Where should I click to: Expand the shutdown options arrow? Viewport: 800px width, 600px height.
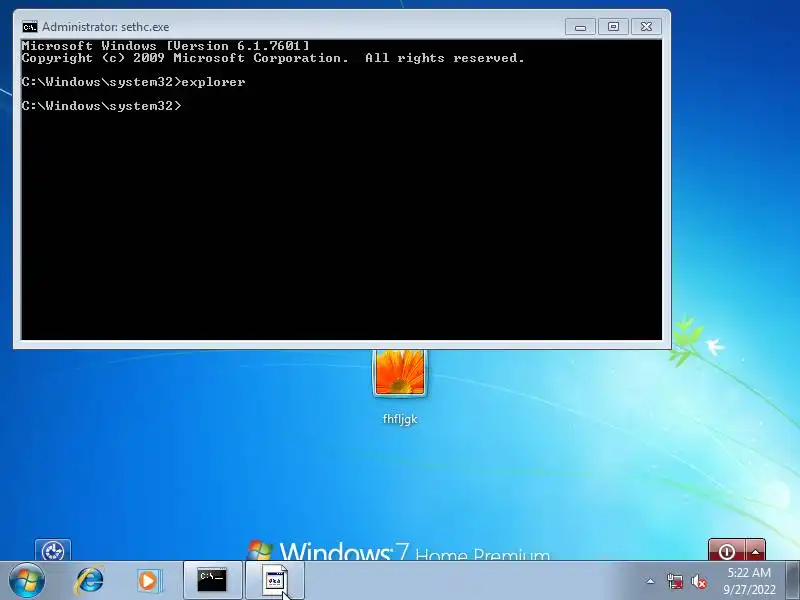point(755,550)
